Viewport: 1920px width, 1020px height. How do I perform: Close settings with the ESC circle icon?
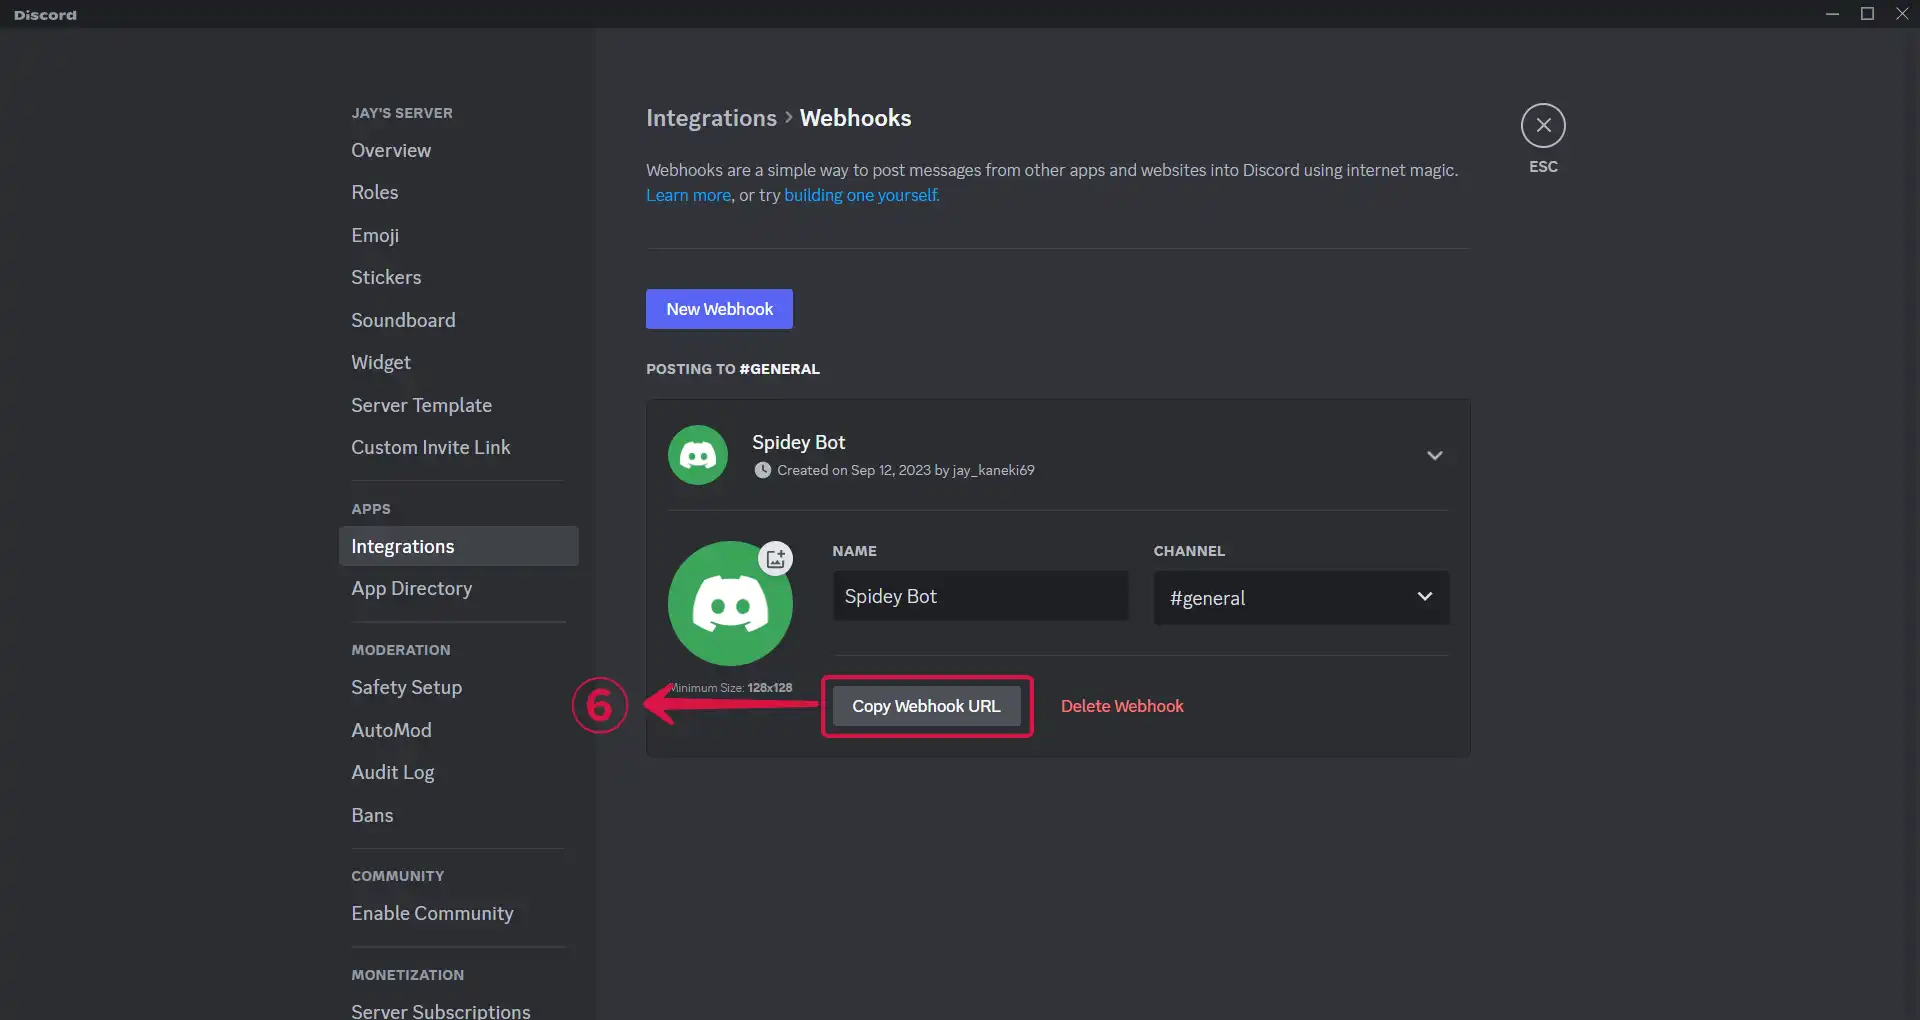tap(1543, 126)
